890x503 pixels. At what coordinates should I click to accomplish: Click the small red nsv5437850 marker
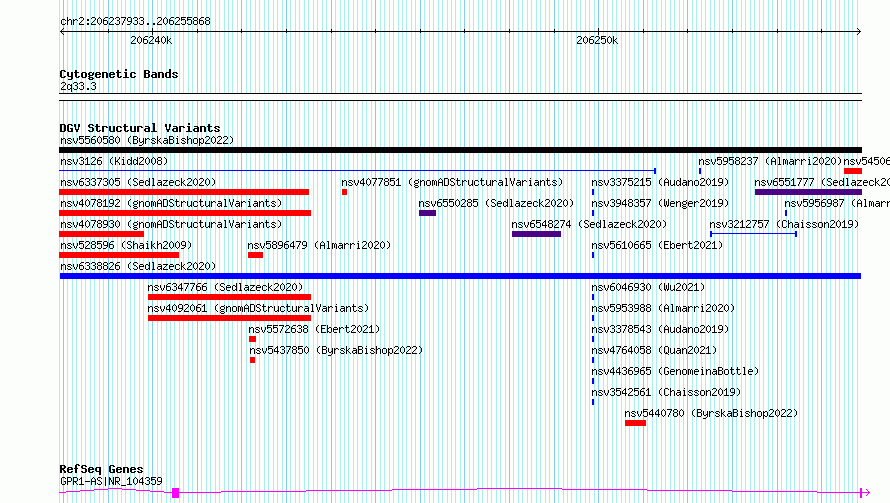253,360
